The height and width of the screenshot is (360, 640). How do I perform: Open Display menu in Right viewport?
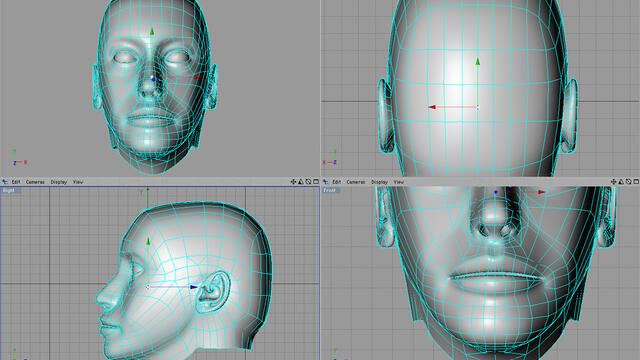coord(59,182)
